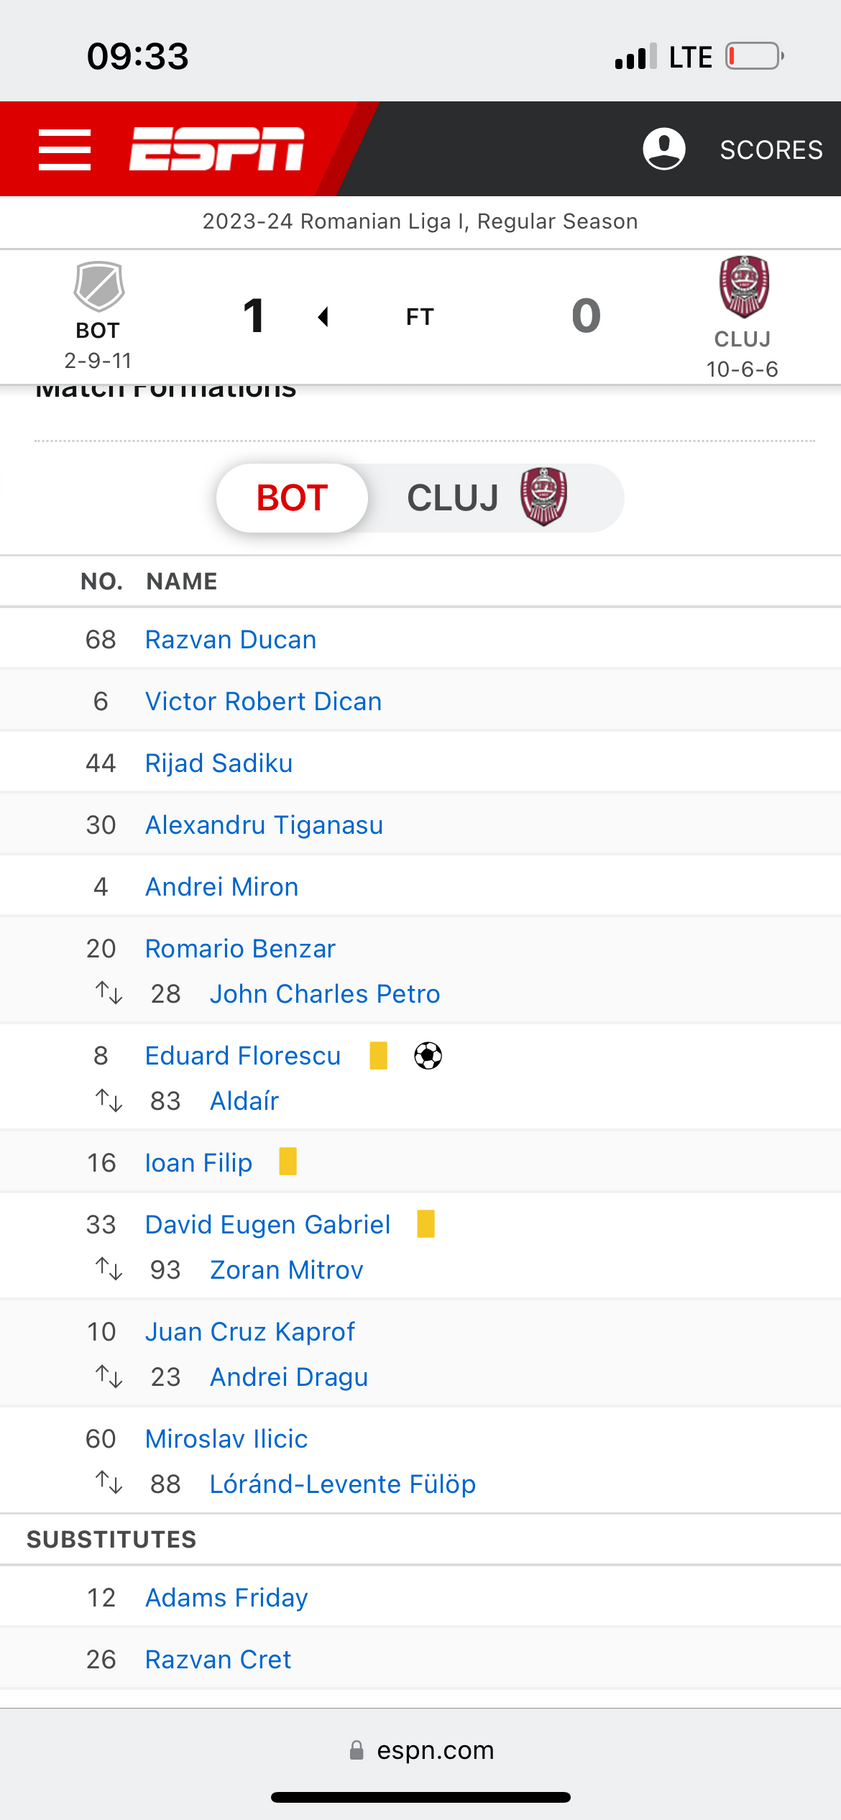Image resolution: width=841 pixels, height=1820 pixels.
Task: Tap the espn.com address bar
Action: point(421,1750)
